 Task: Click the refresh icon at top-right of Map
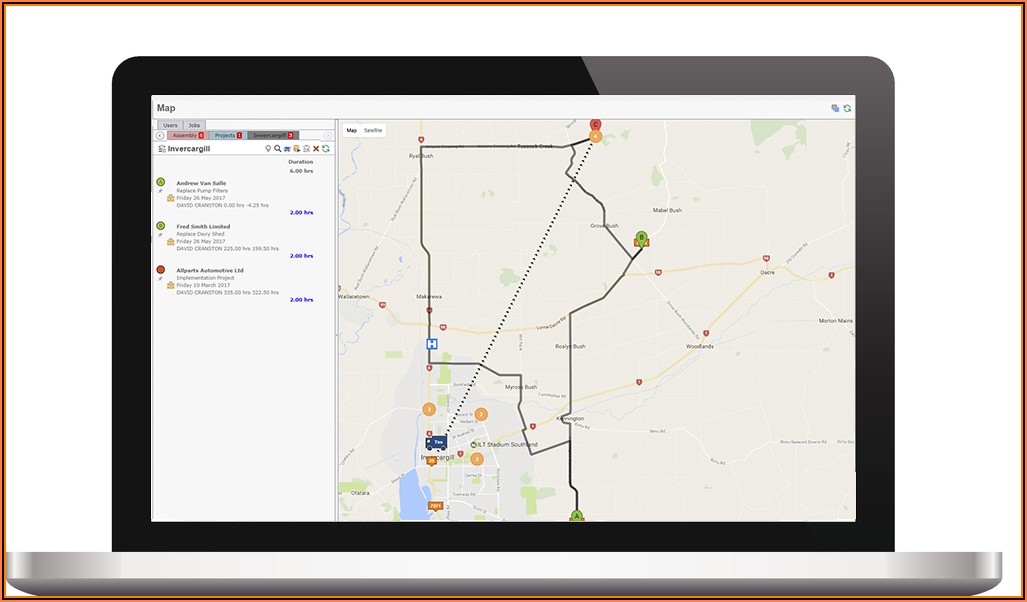click(x=847, y=108)
